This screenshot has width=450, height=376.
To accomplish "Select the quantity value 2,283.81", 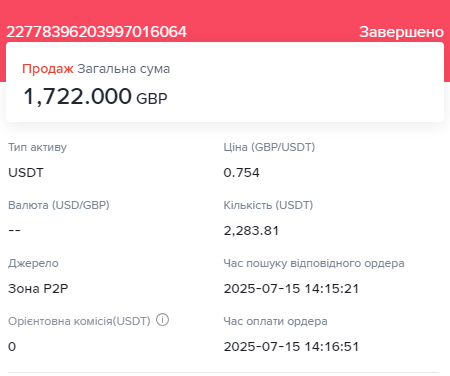I will 251,231.
